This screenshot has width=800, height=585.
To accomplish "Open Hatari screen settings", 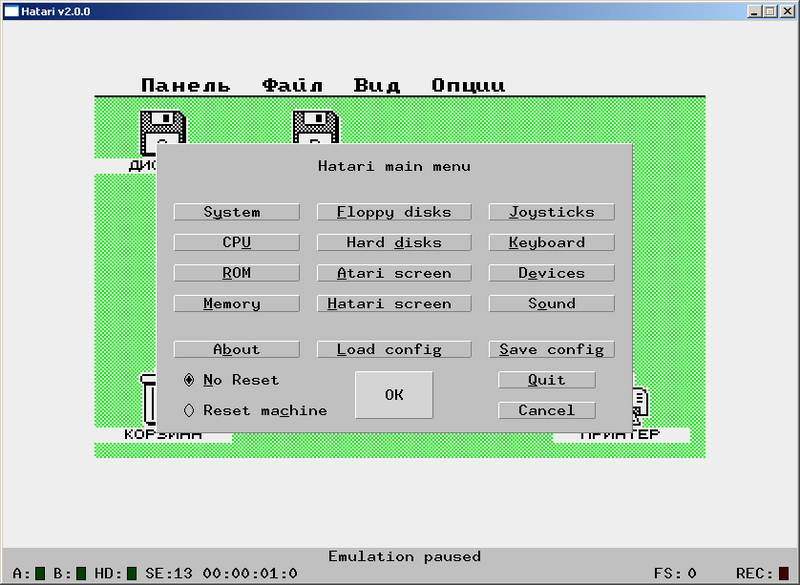I will tap(394, 303).
